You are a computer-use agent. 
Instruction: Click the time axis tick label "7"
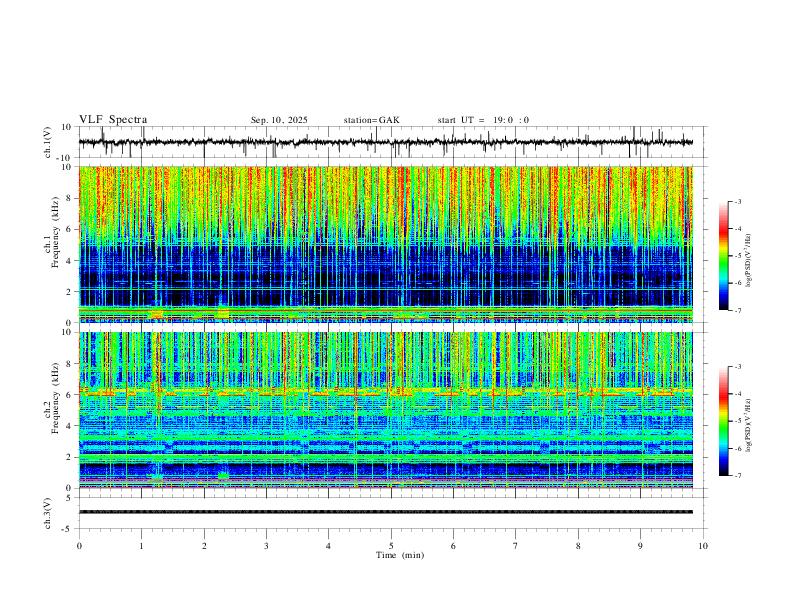click(x=516, y=546)
